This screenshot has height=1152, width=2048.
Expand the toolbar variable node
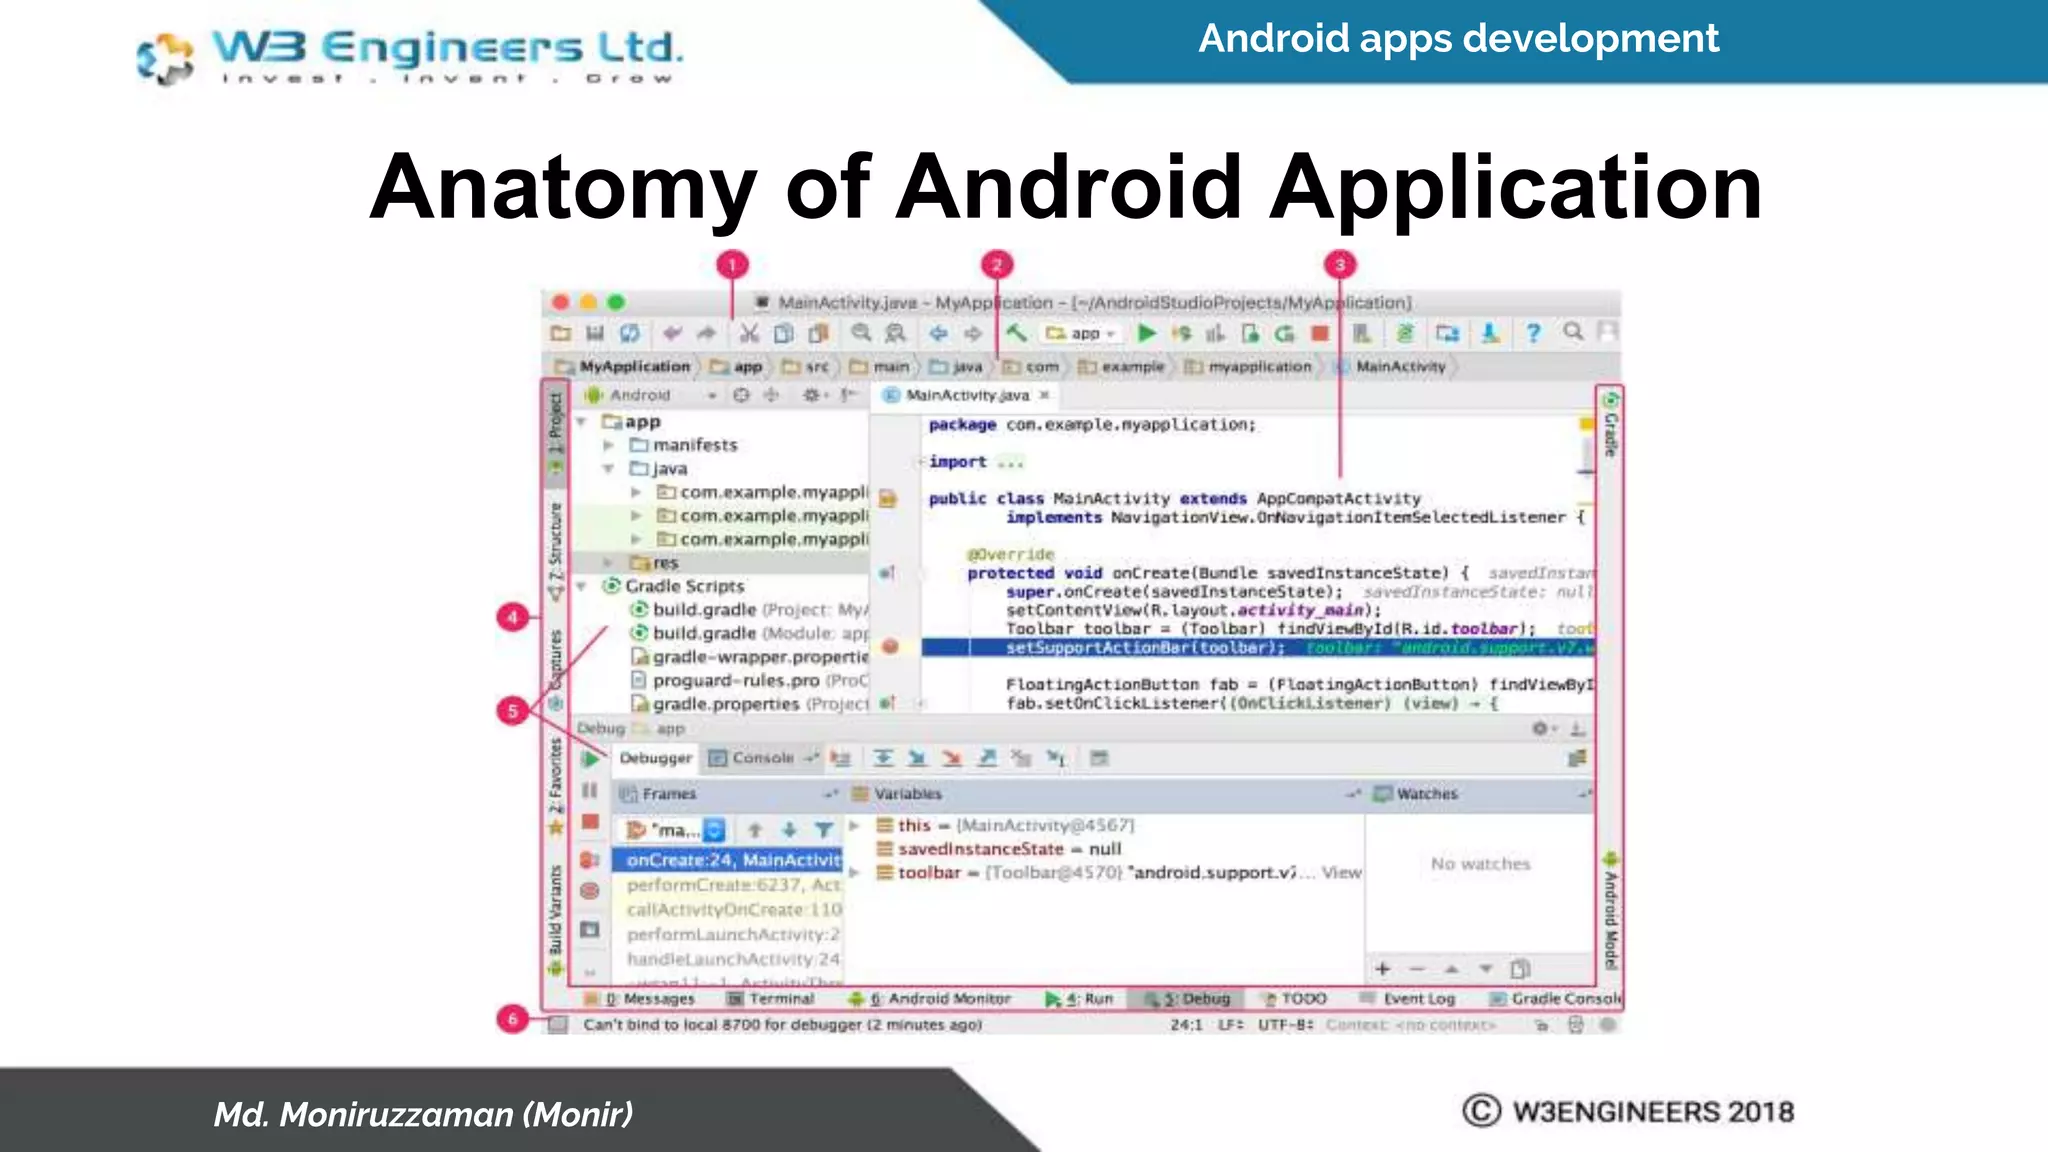click(x=855, y=872)
